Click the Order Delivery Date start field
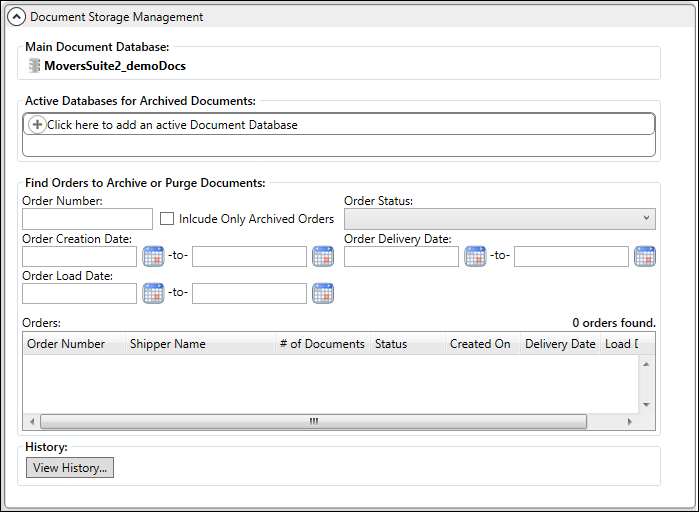699x512 pixels. (401, 257)
